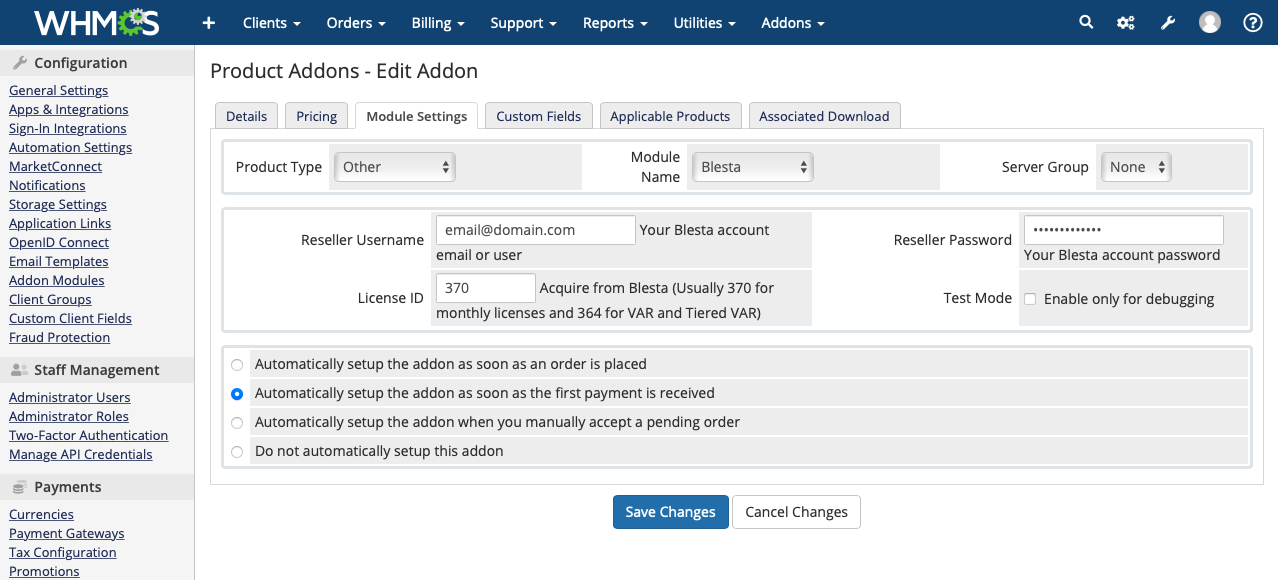Open the search magnifier icon

pos(1086,22)
